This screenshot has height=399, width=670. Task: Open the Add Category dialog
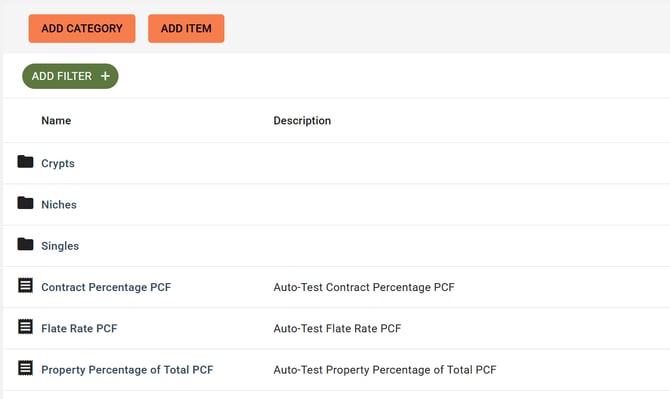coord(82,29)
